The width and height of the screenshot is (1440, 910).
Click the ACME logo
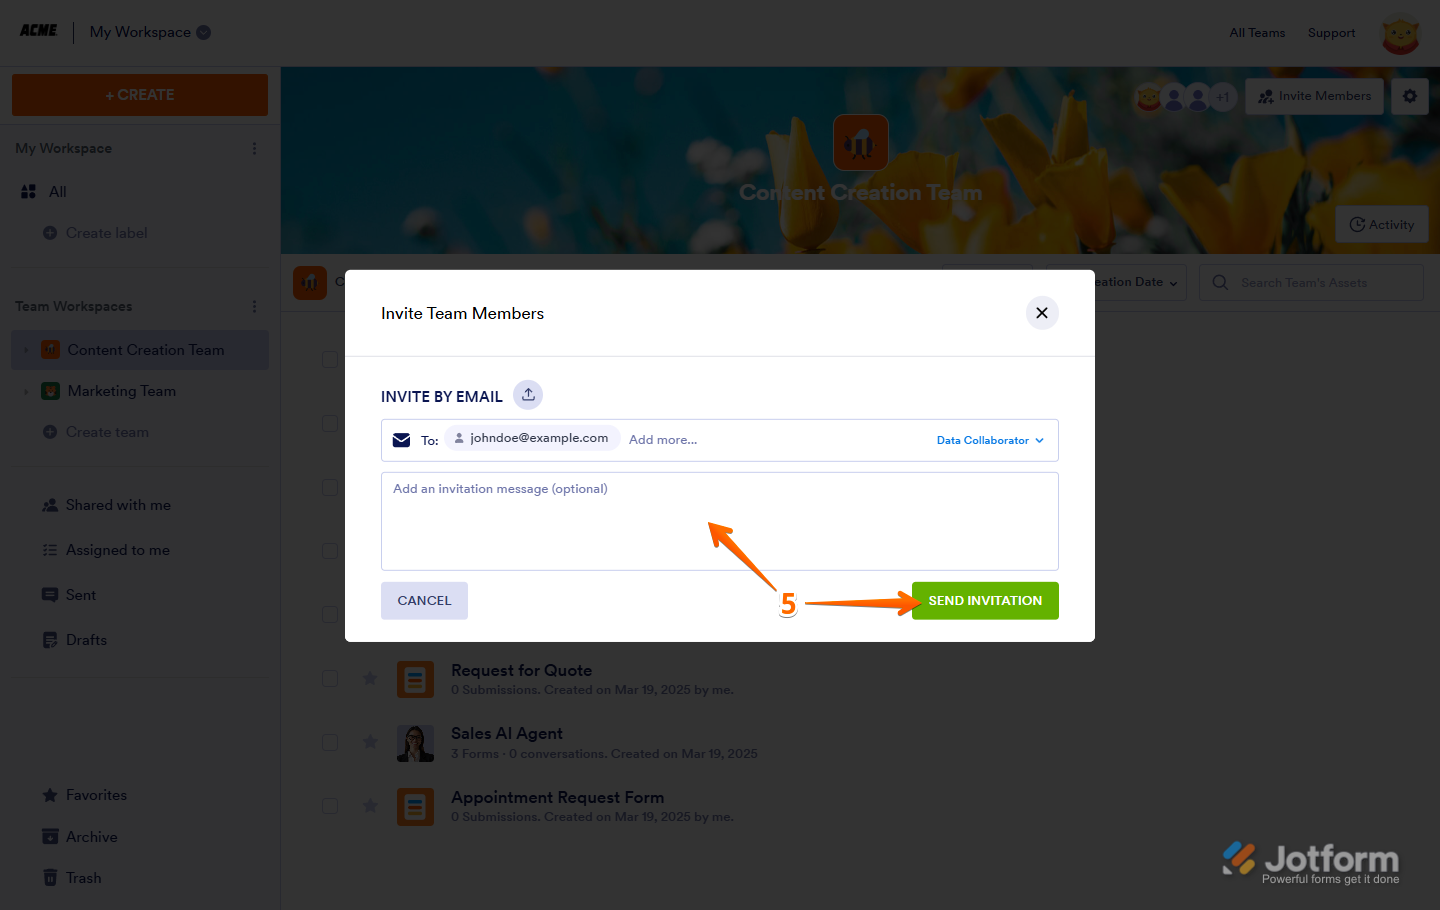pos(39,31)
